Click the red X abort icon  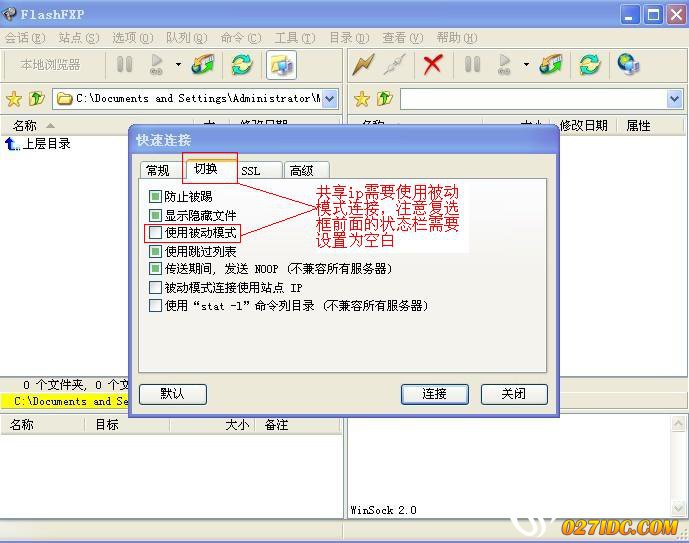[433, 65]
